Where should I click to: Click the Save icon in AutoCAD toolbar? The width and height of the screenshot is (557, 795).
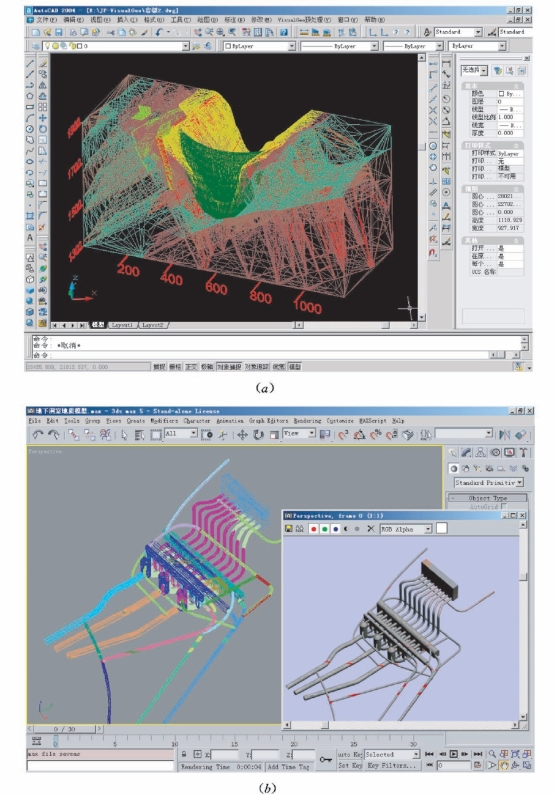(58, 32)
